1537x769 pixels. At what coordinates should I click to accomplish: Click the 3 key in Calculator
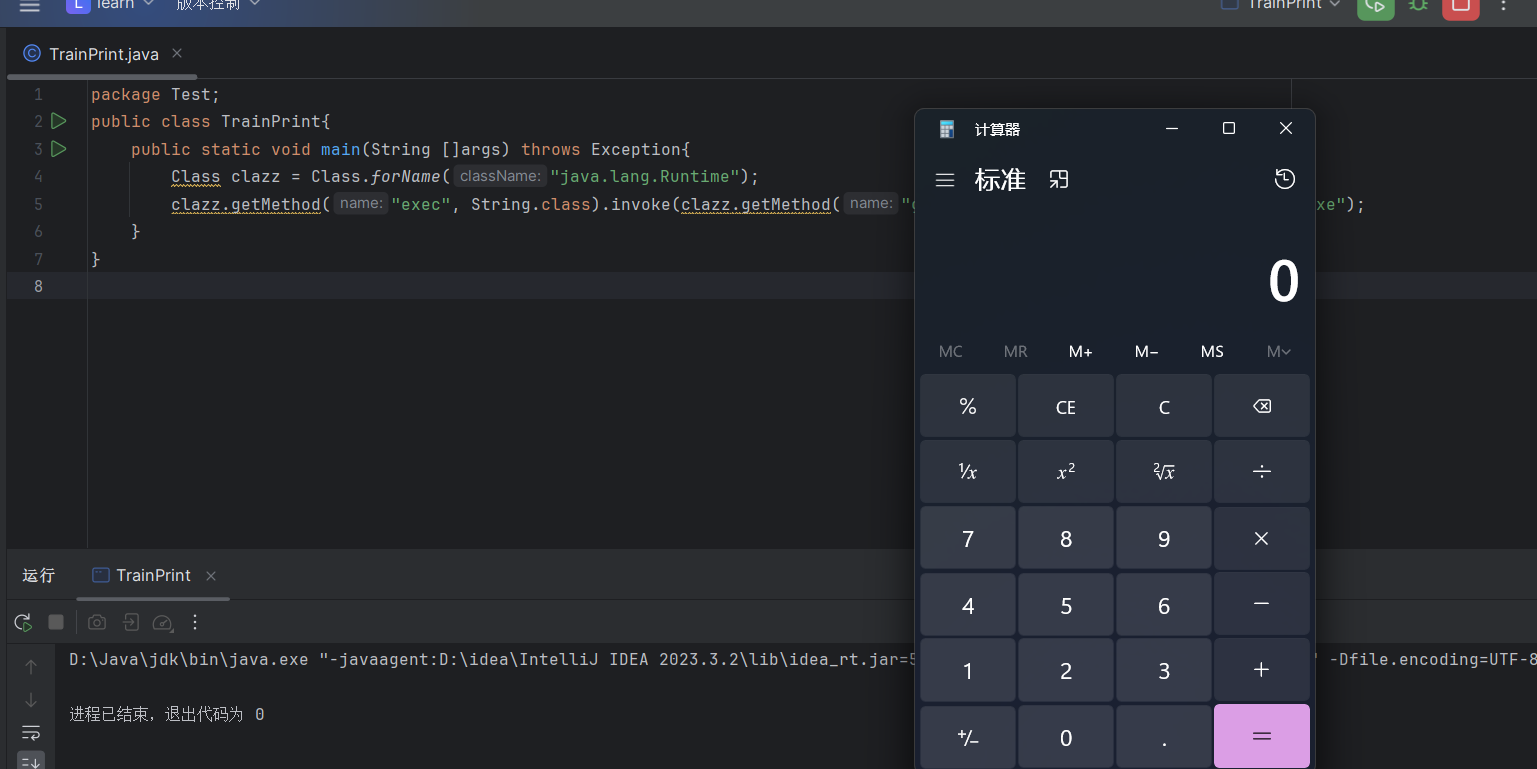point(1164,670)
